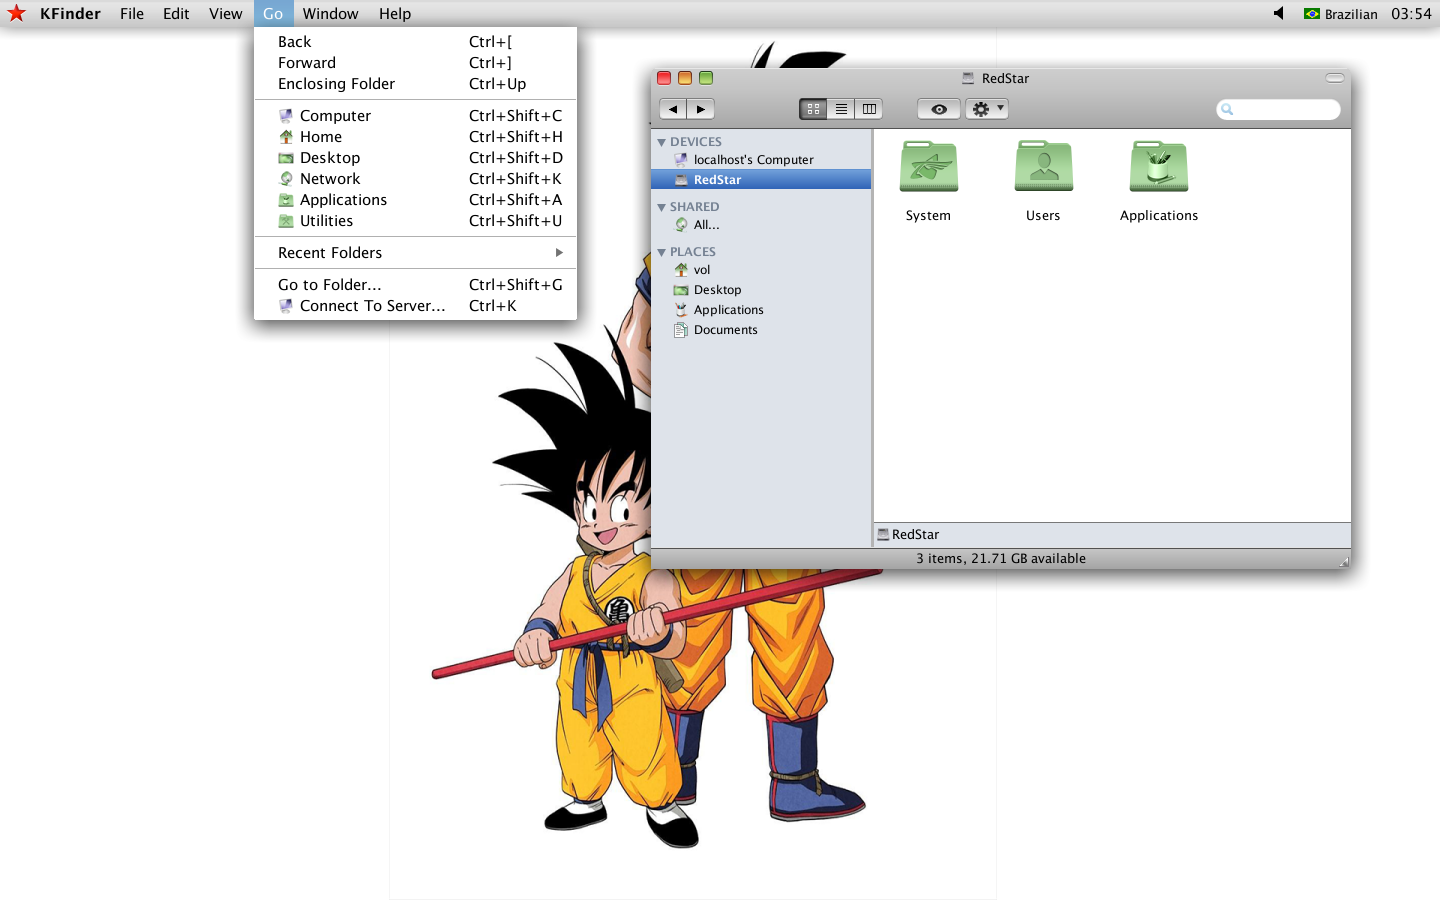The height and width of the screenshot is (900, 1440).
Task: Choose Desktop in Go menu
Action: point(415,158)
